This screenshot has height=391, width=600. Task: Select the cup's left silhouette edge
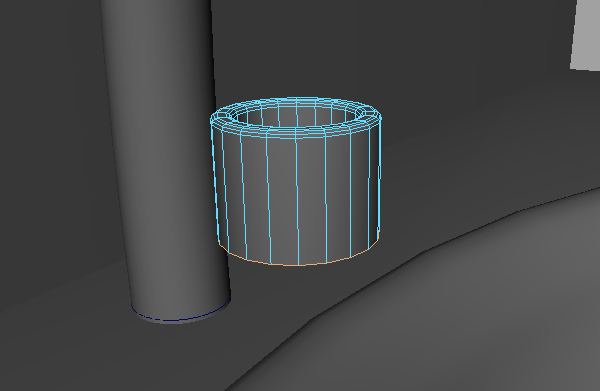(x=215, y=184)
